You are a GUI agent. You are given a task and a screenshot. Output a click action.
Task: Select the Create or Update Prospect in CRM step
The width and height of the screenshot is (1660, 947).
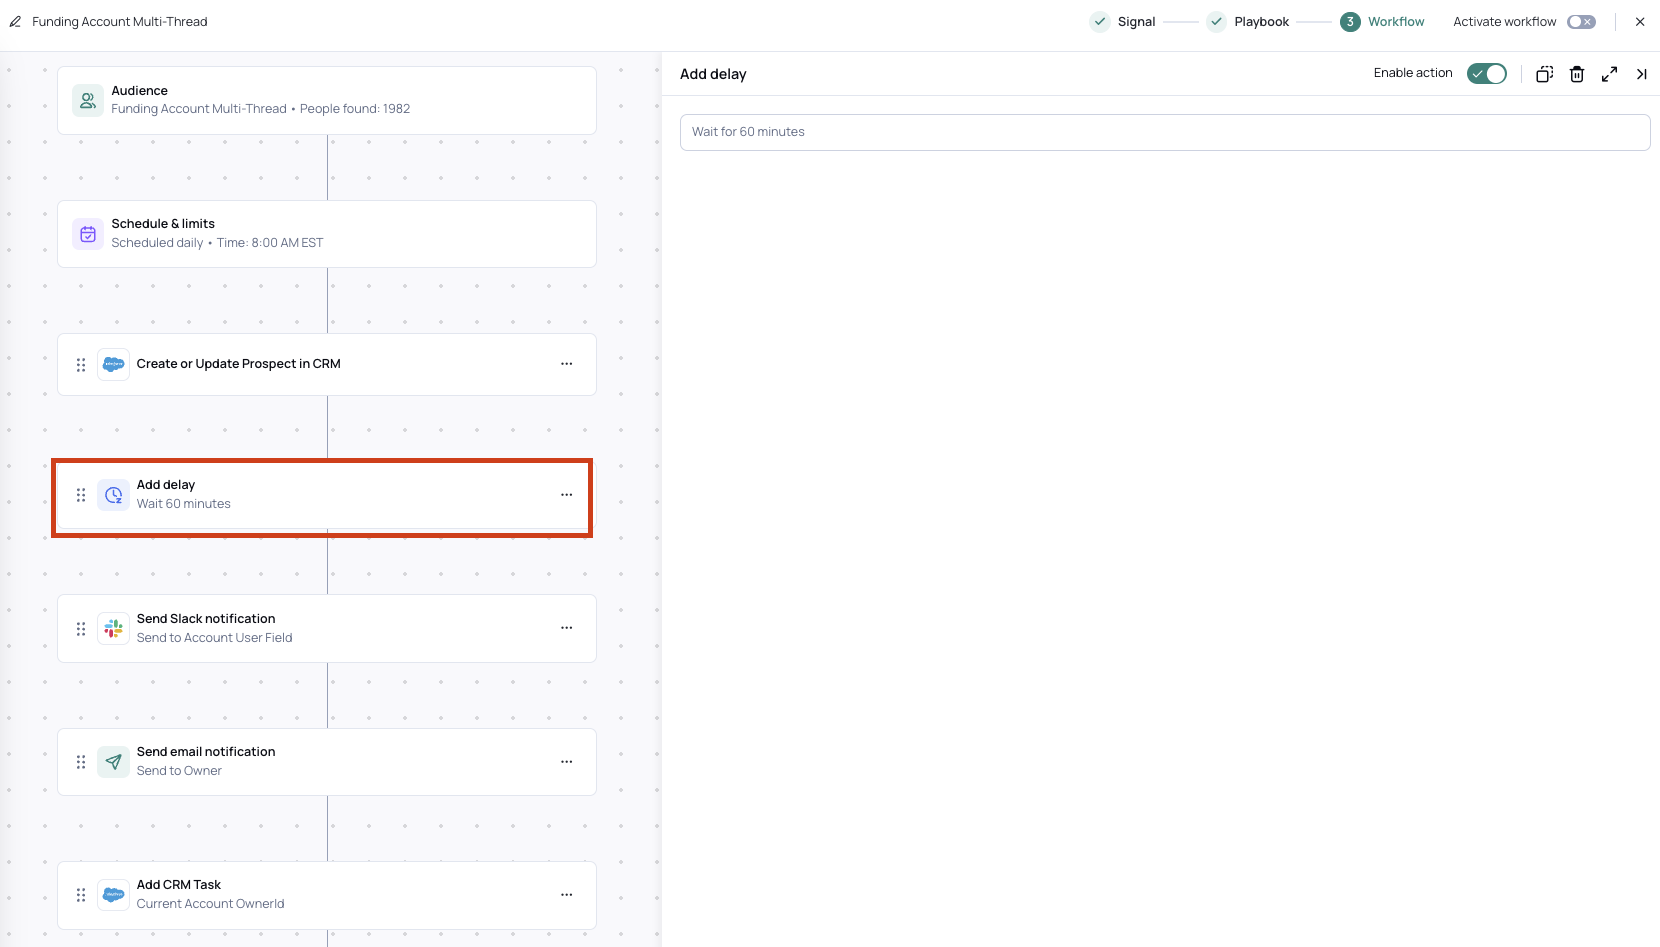coord(327,364)
